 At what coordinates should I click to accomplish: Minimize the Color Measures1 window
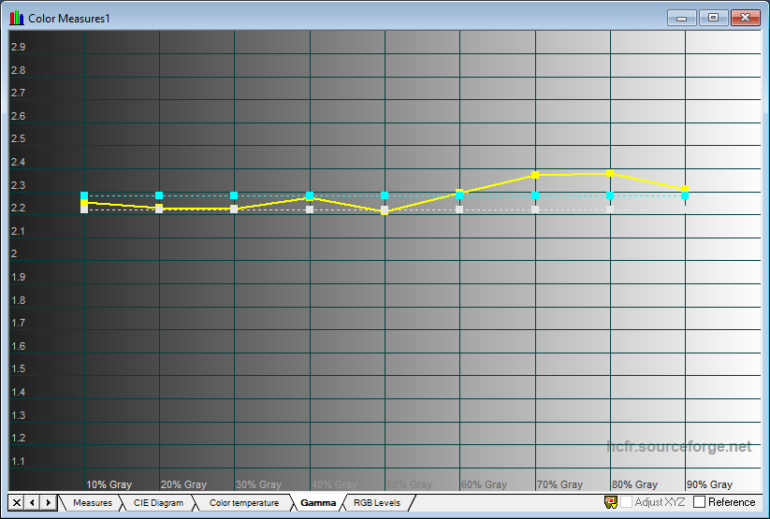point(682,18)
